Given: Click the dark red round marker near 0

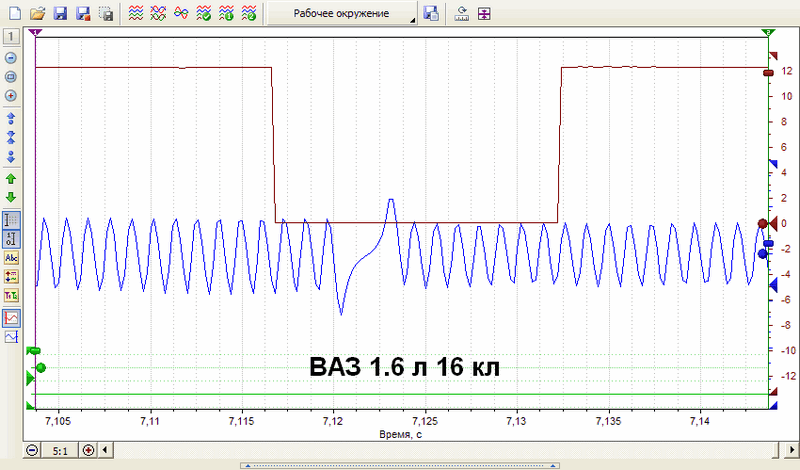Looking at the screenshot, I should pyautogui.click(x=762, y=224).
